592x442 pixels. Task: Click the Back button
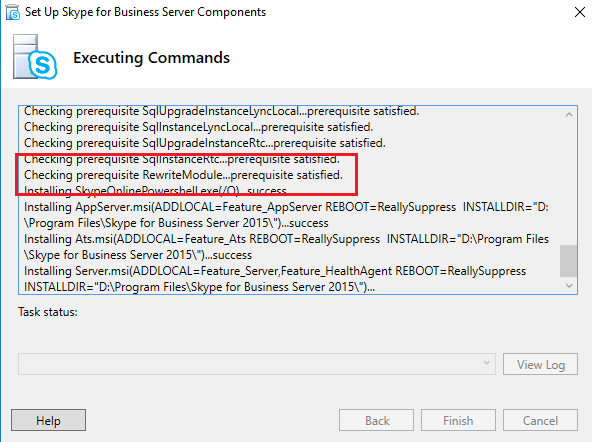point(376,420)
